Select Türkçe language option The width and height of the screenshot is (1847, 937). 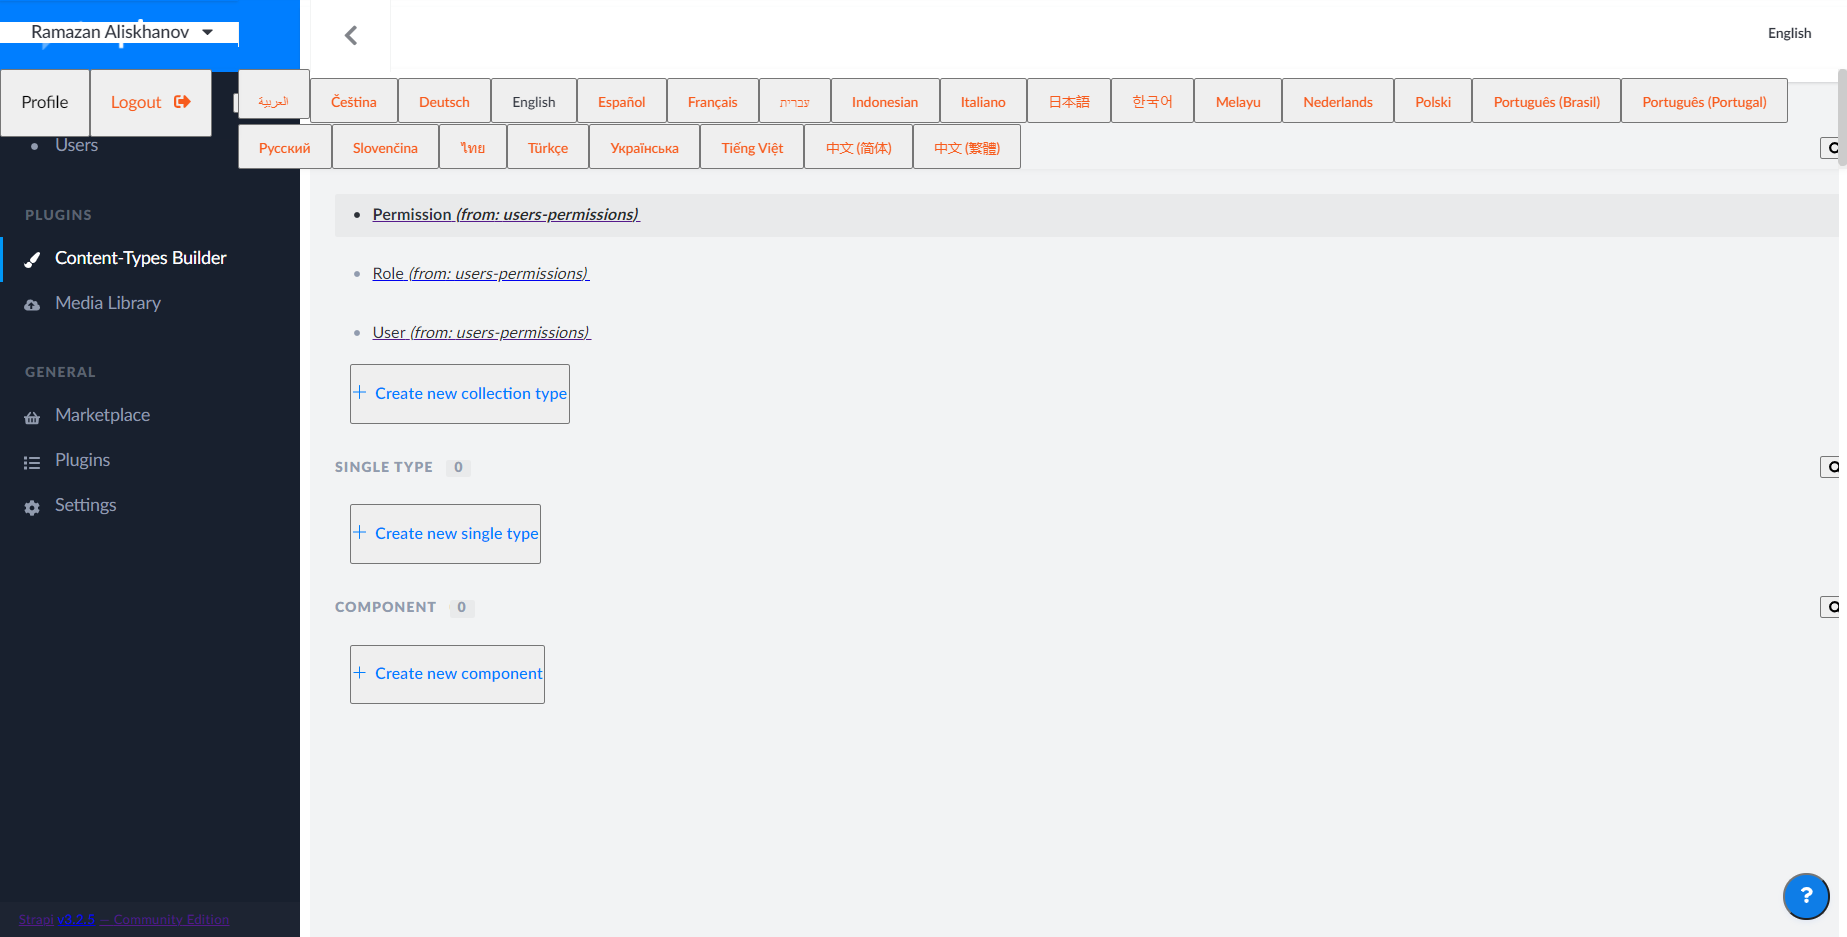(548, 148)
